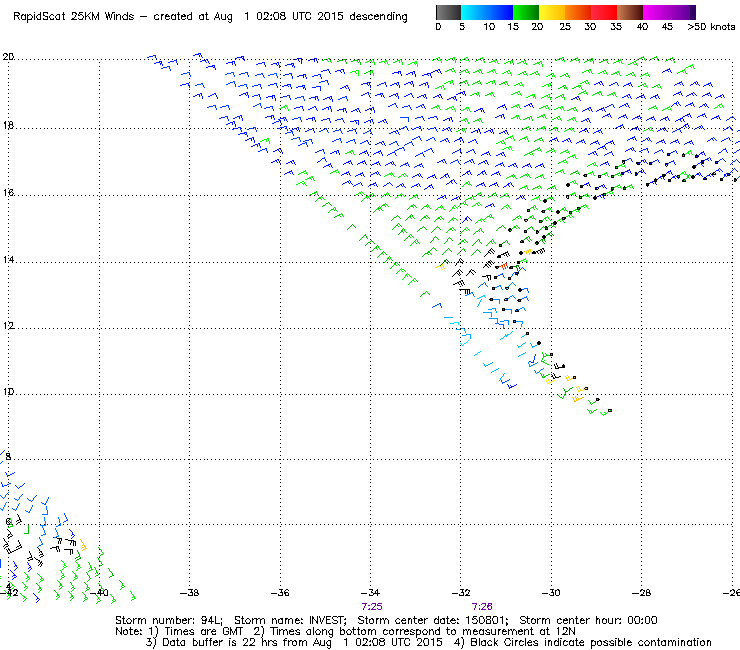The width and height of the screenshot is (740, 650).
Task: Click the '-38' longitude axis label
Action: (x=190, y=593)
